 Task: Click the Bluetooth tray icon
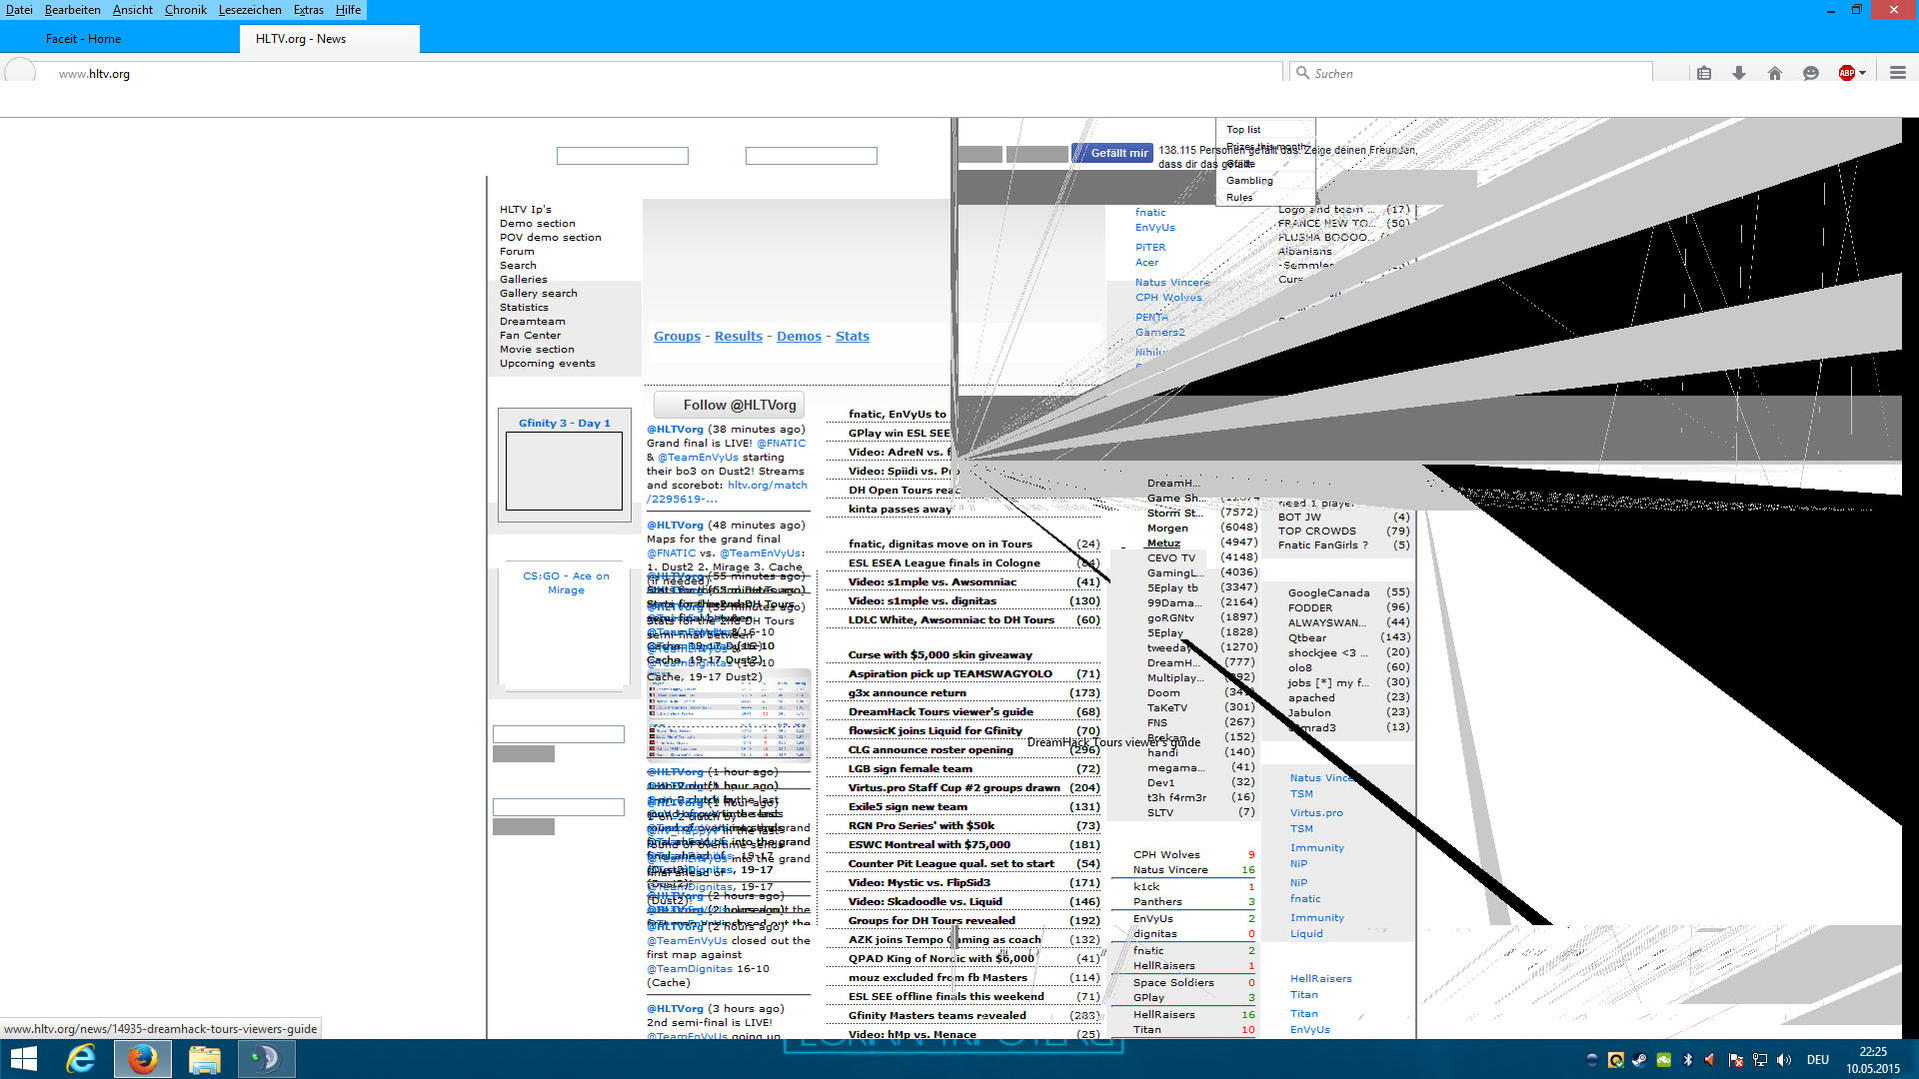coord(1688,1060)
